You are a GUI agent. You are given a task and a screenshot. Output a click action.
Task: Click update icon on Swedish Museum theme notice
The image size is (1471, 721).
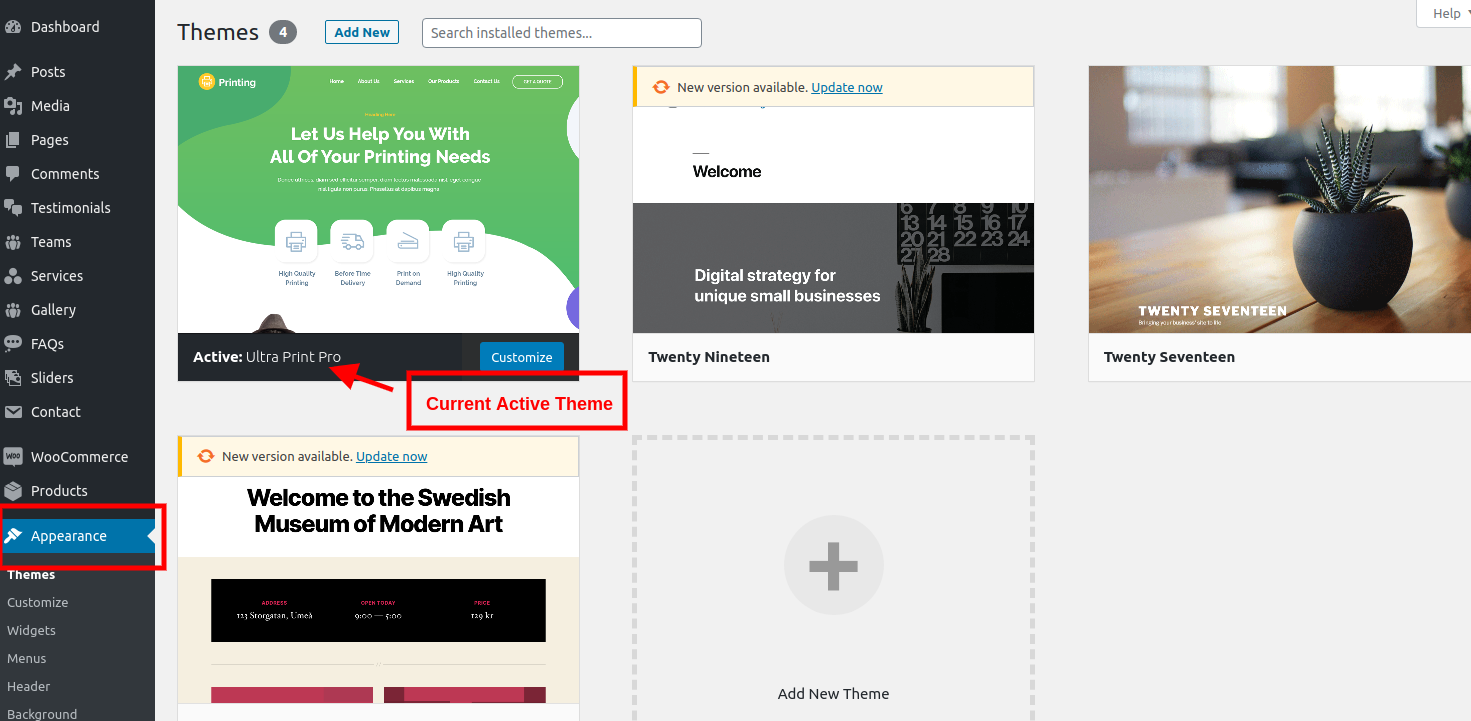tap(205, 456)
